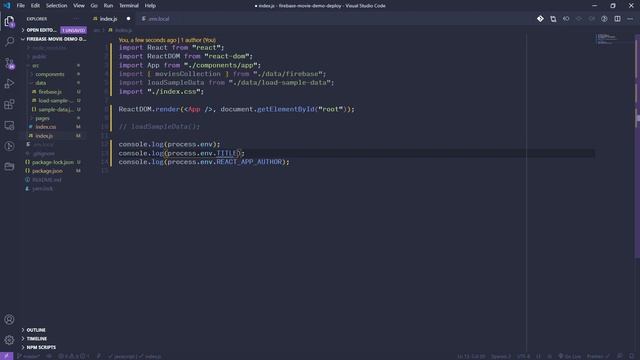
Task: Click Spaces indentation in status bar
Action: 501,356
